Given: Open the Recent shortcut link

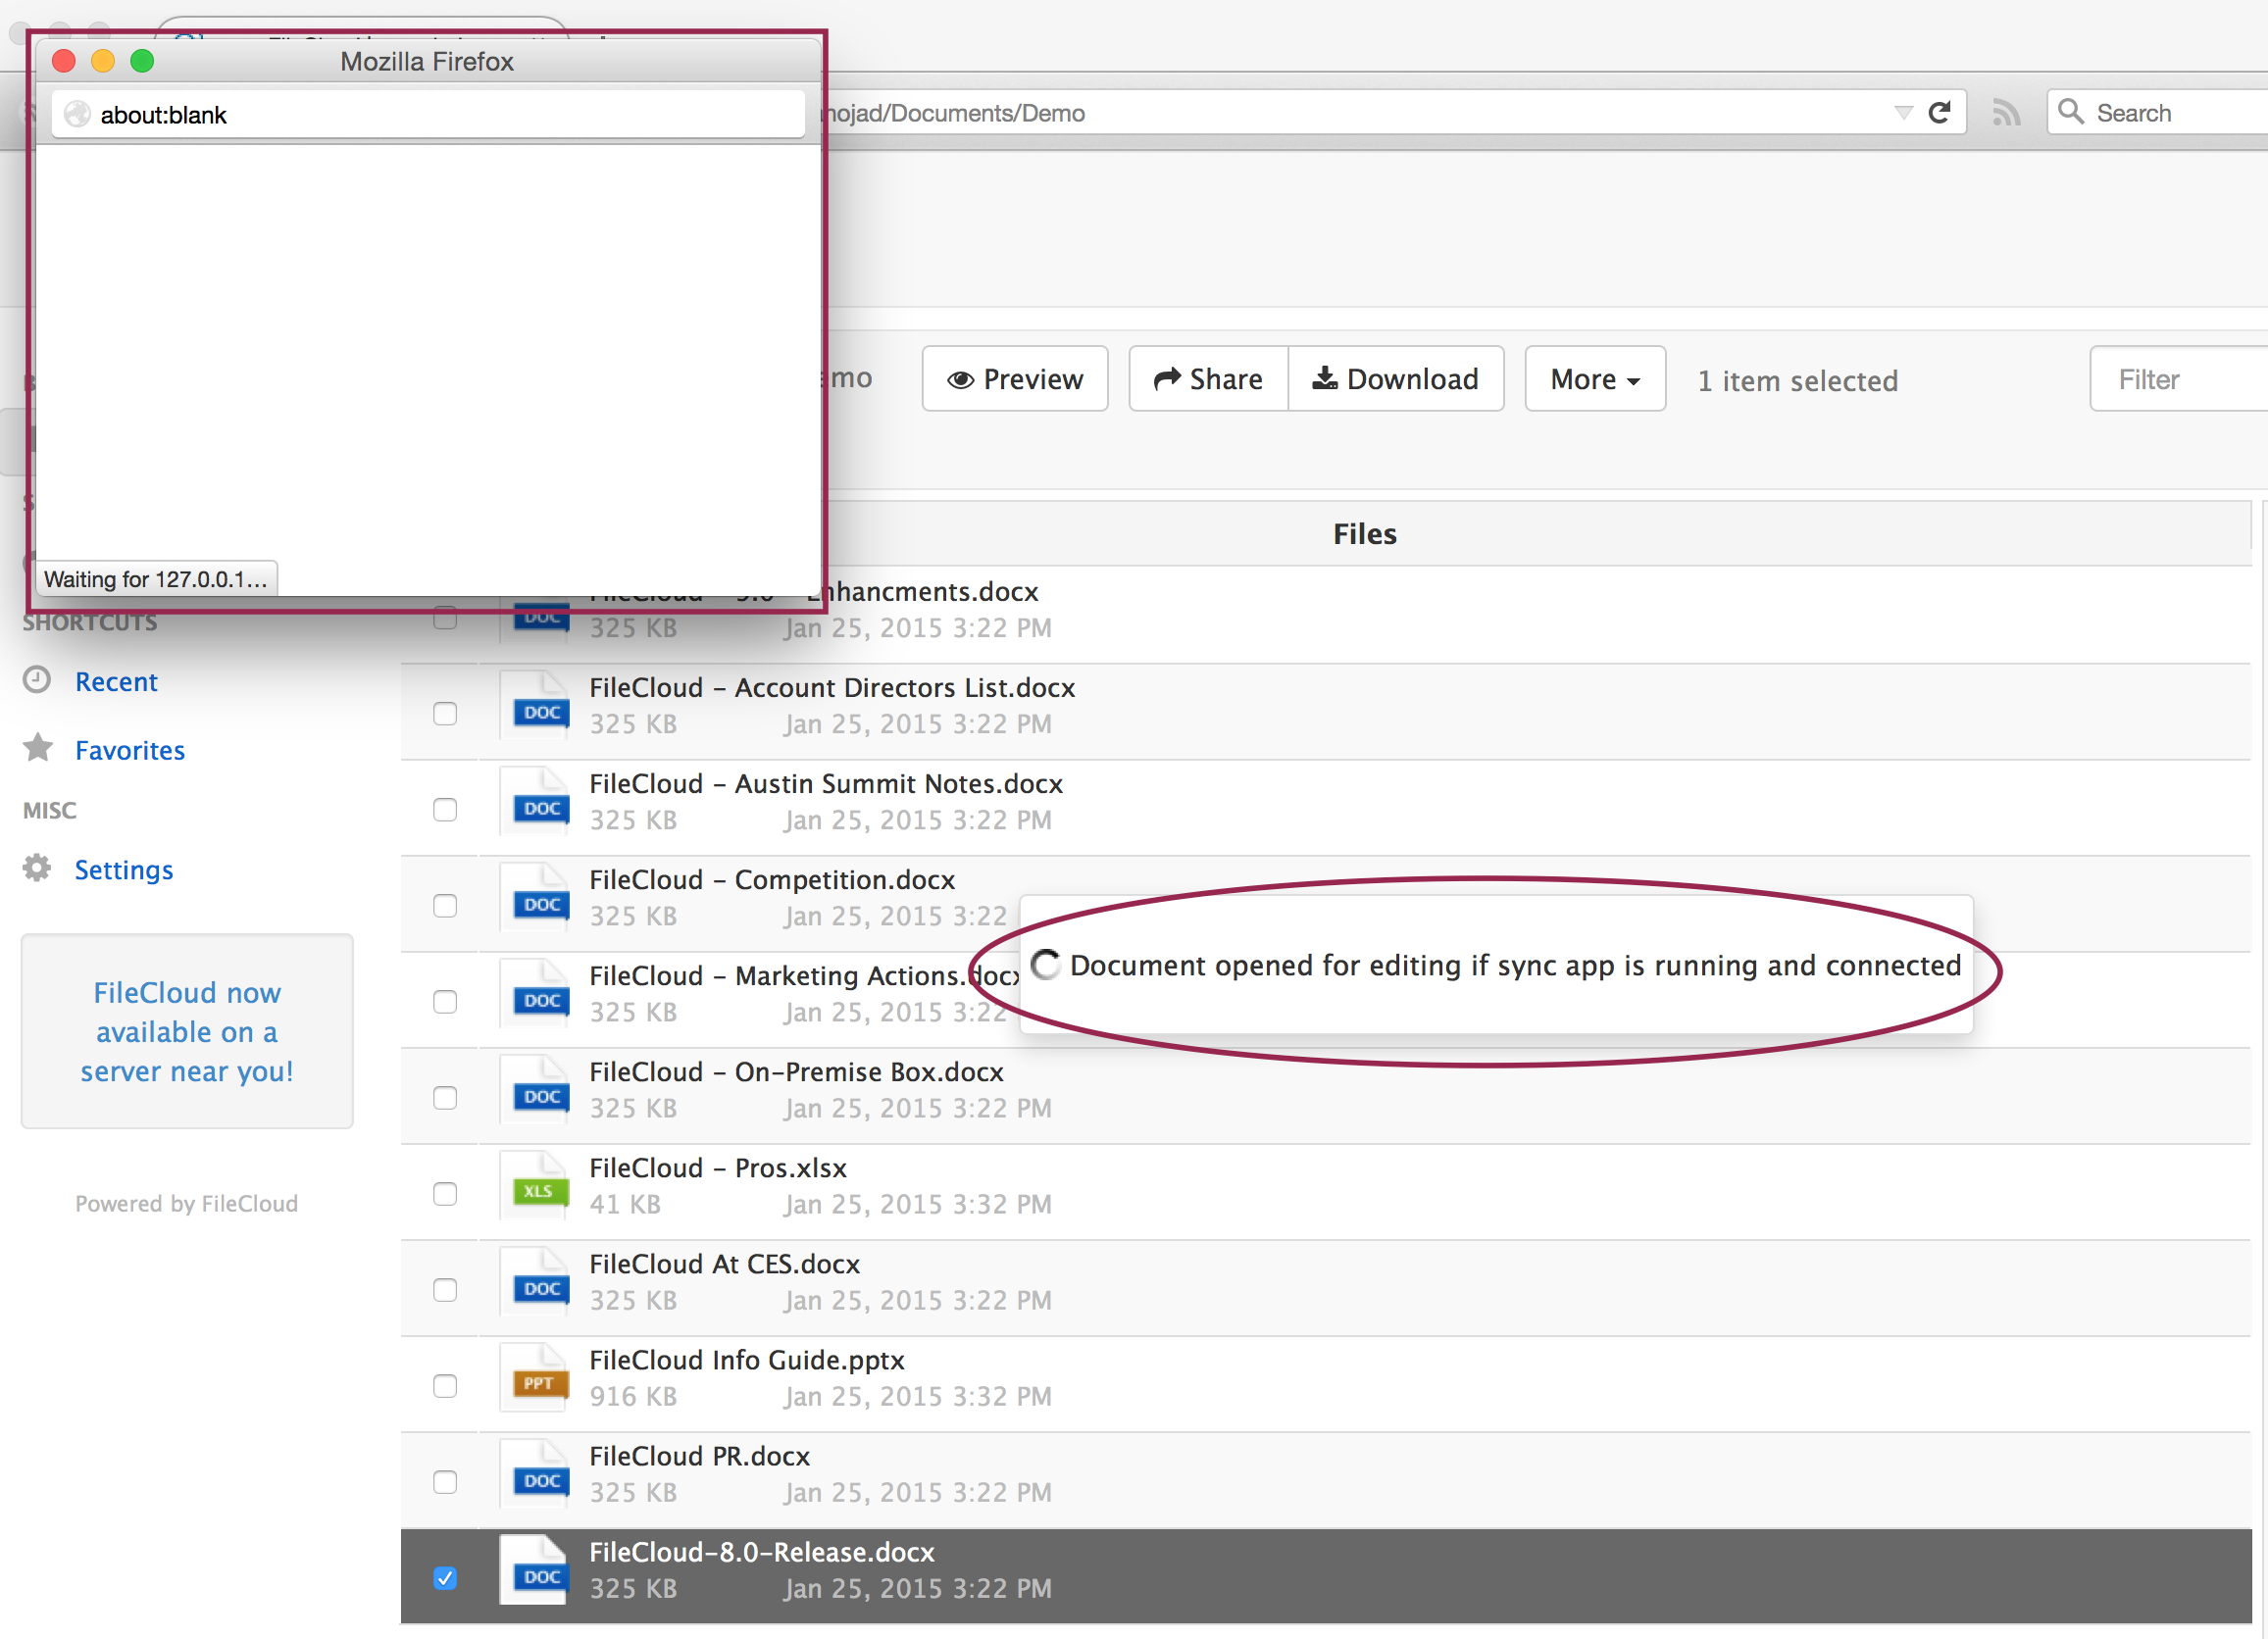Looking at the screenshot, I should tap(116, 682).
